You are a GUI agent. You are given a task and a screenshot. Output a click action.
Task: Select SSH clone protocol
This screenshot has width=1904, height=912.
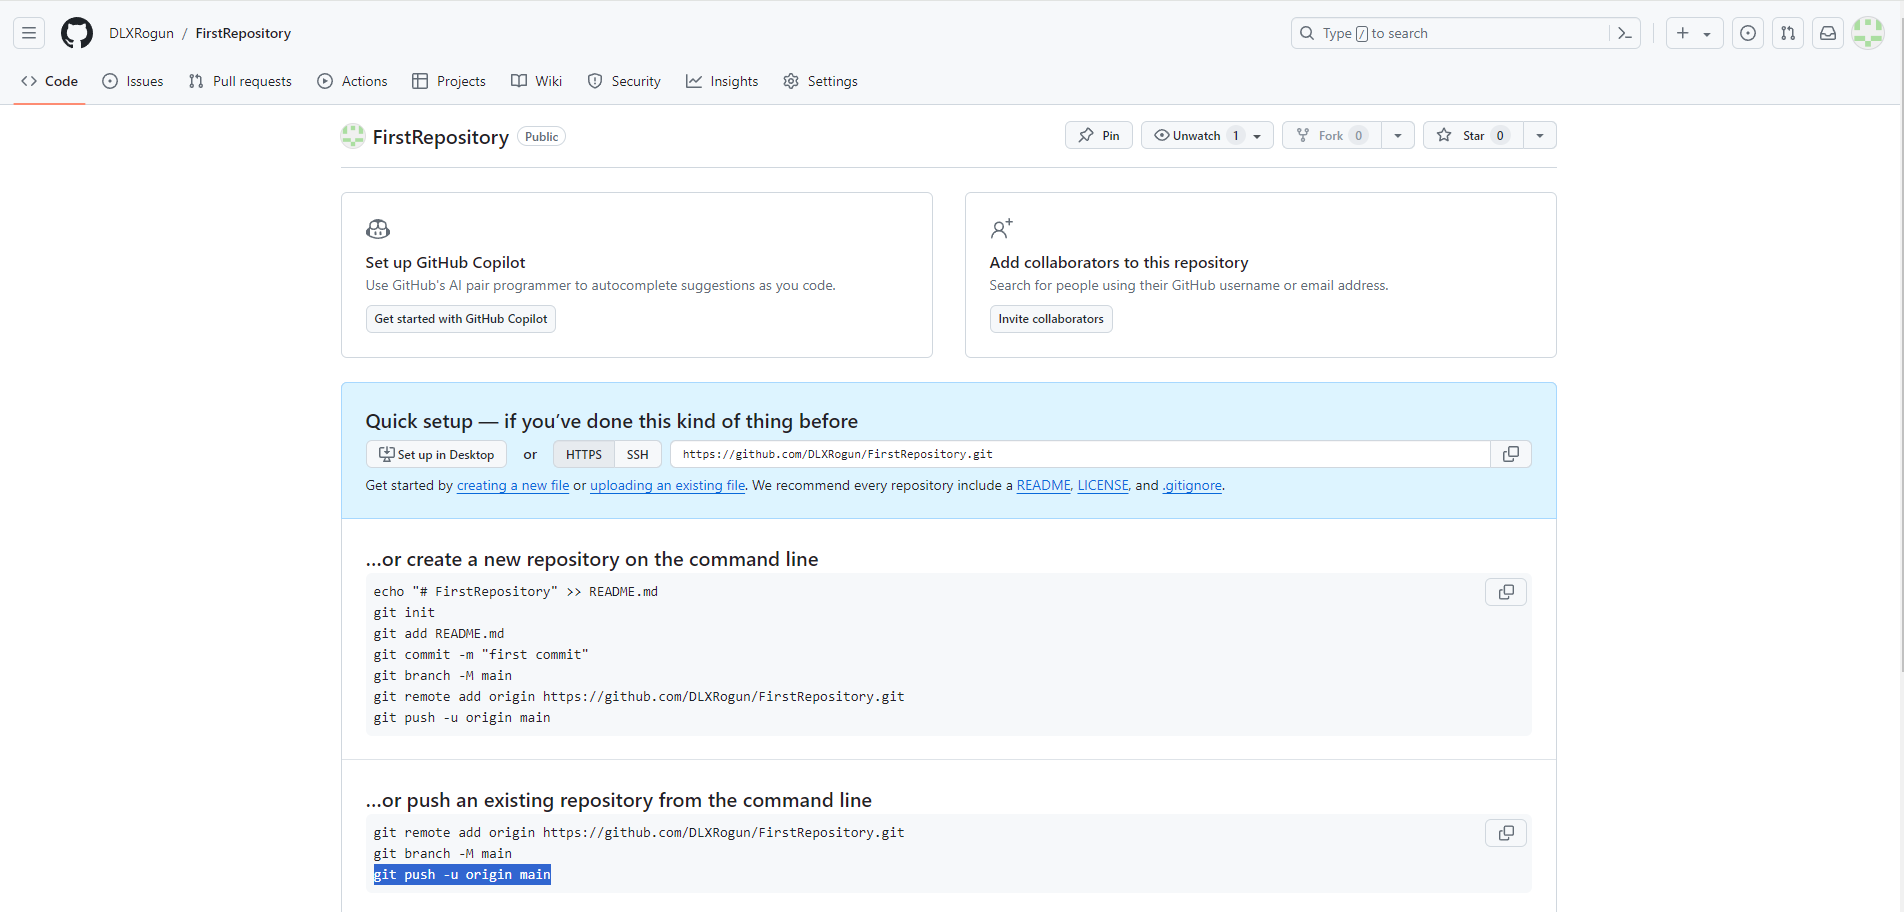click(638, 454)
